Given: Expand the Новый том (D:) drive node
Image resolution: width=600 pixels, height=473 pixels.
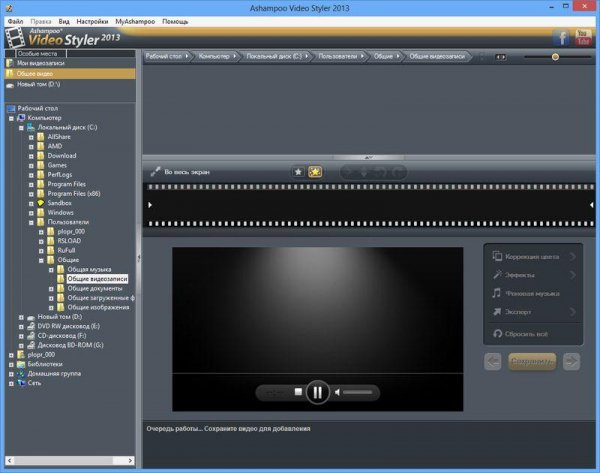Looking at the screenshot, I should (21, 317).
